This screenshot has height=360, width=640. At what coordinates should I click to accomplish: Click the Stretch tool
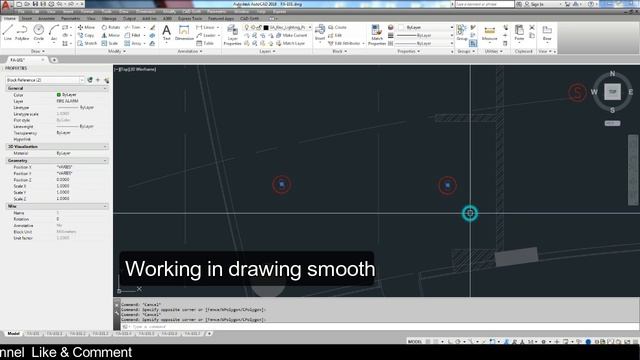point(87,43)
